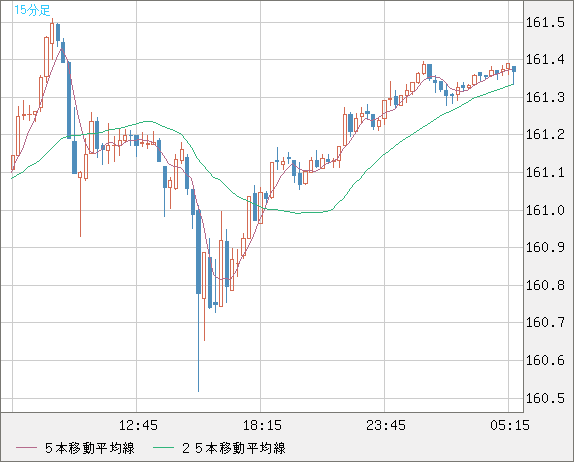Screen dimensions: 574x462
Task: Click the 15分足 timeframe label
Action: pyautogui.click(x=32, y=10)
